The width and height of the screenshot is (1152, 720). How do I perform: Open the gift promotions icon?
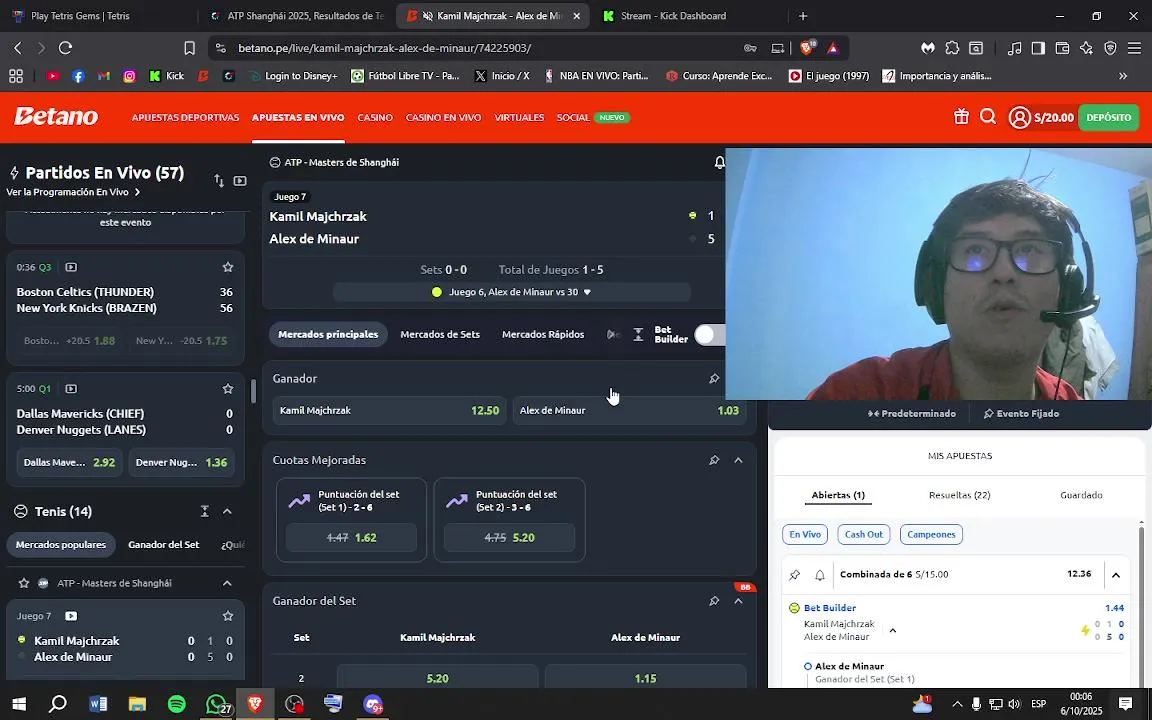click(961, 117)
